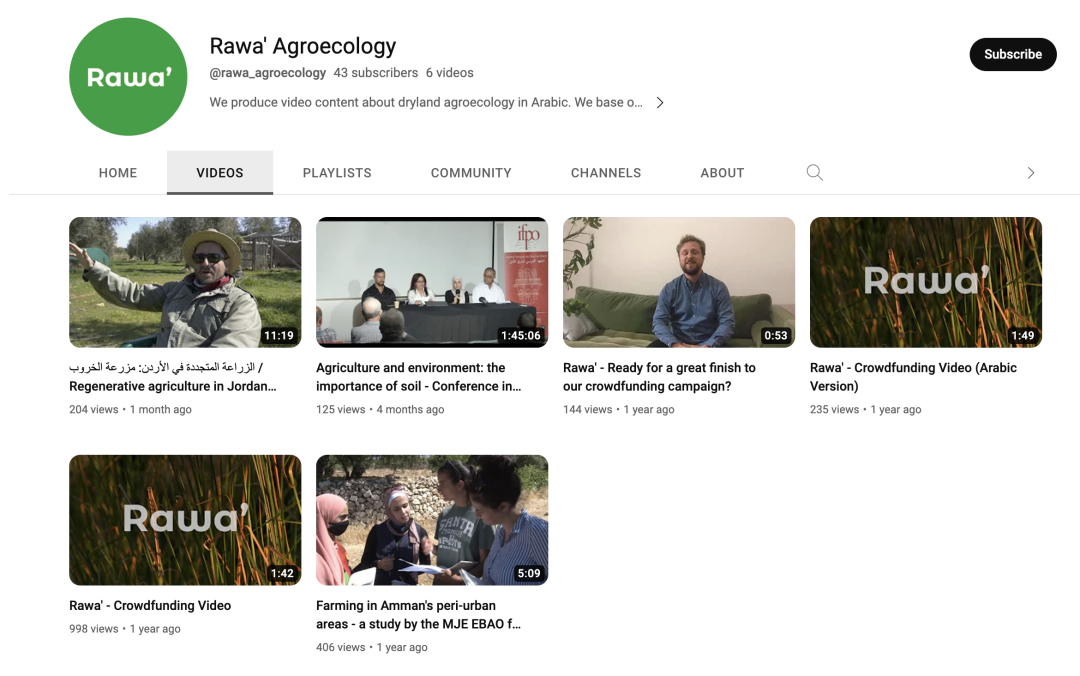
Task: Click the description 'We produce video content about dryland agroecology'
Action: click(x=426, y=103)
